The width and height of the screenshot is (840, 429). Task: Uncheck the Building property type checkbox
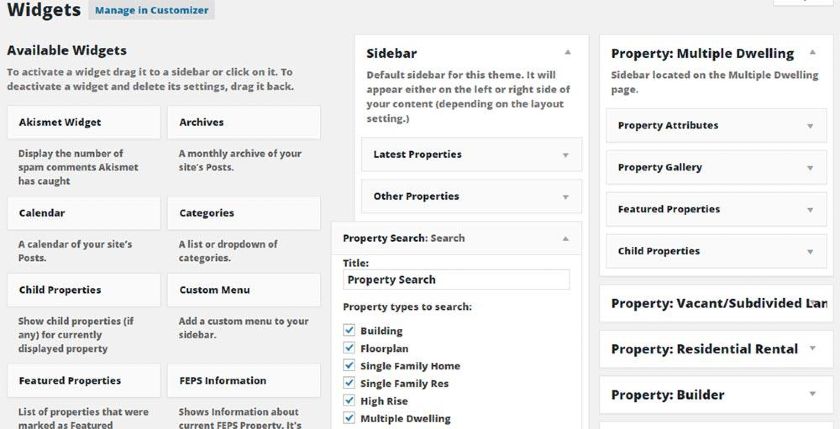point(349,330)
